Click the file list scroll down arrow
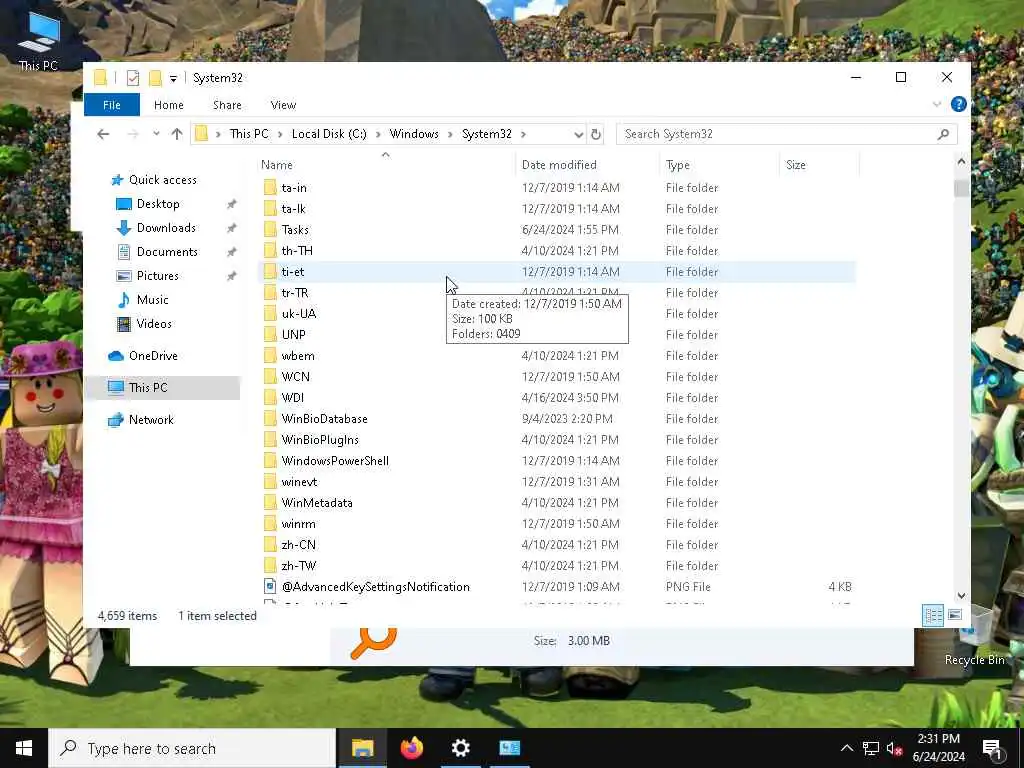 961,596
